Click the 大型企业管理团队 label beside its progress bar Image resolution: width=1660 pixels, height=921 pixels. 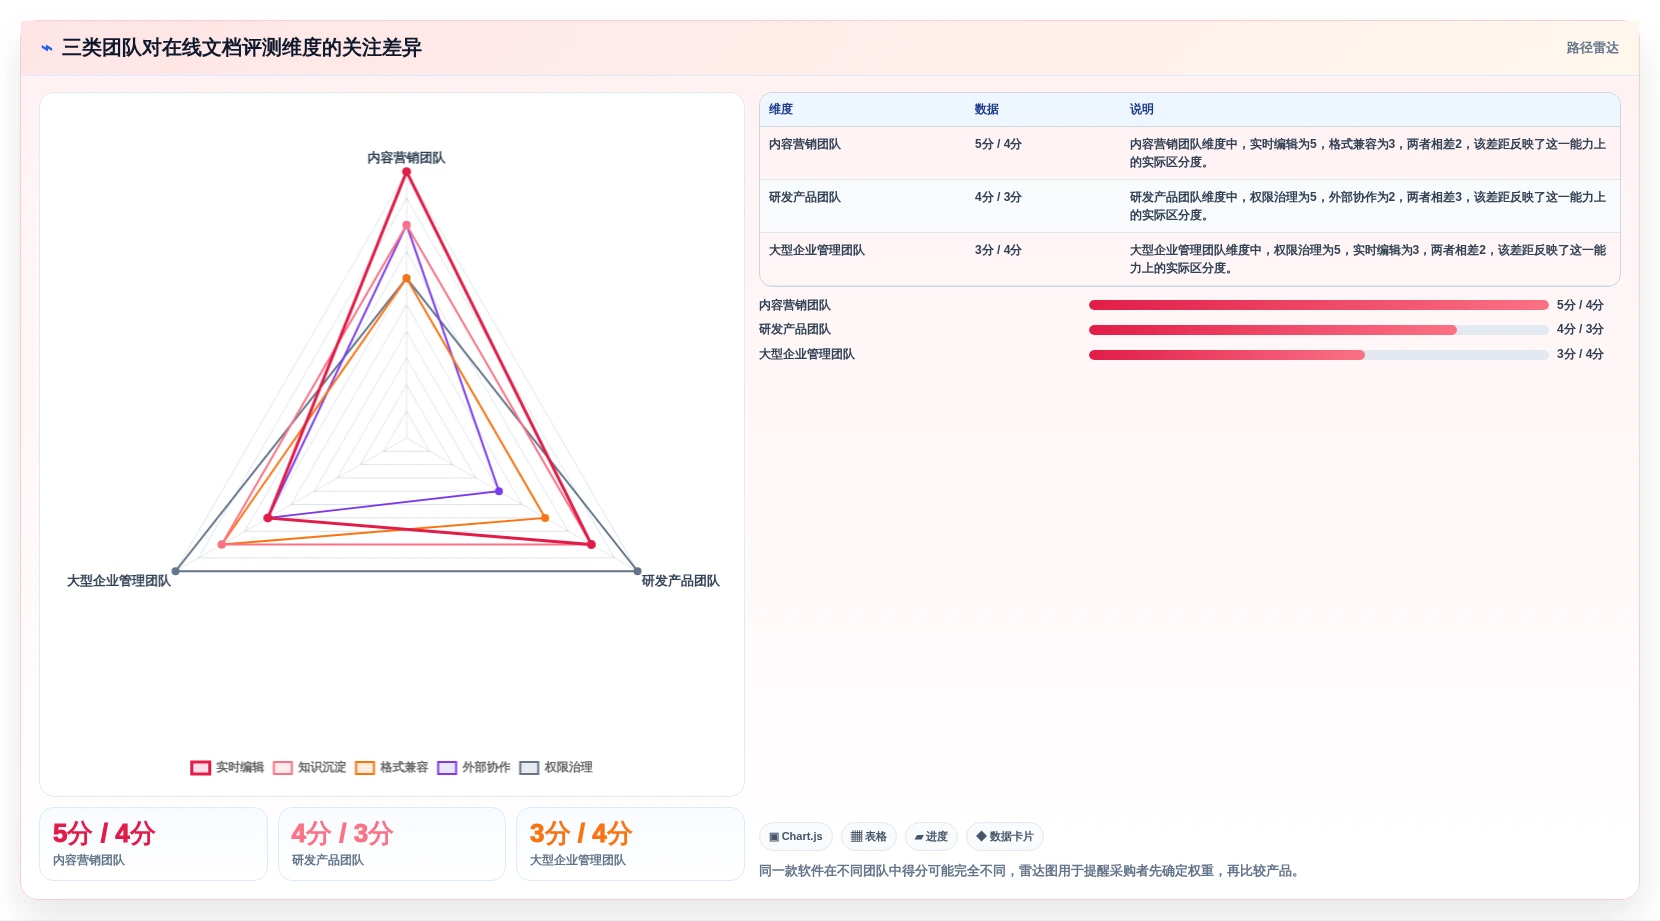coord(807,354)
